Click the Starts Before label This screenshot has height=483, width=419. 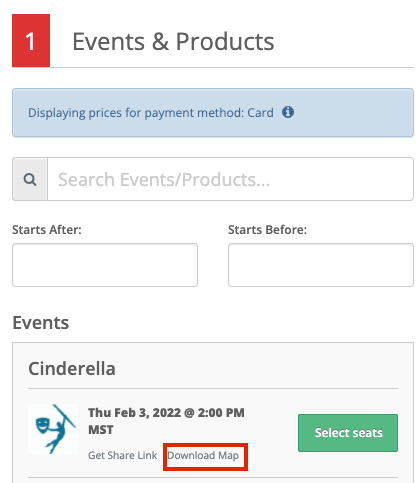coord(267,230)
